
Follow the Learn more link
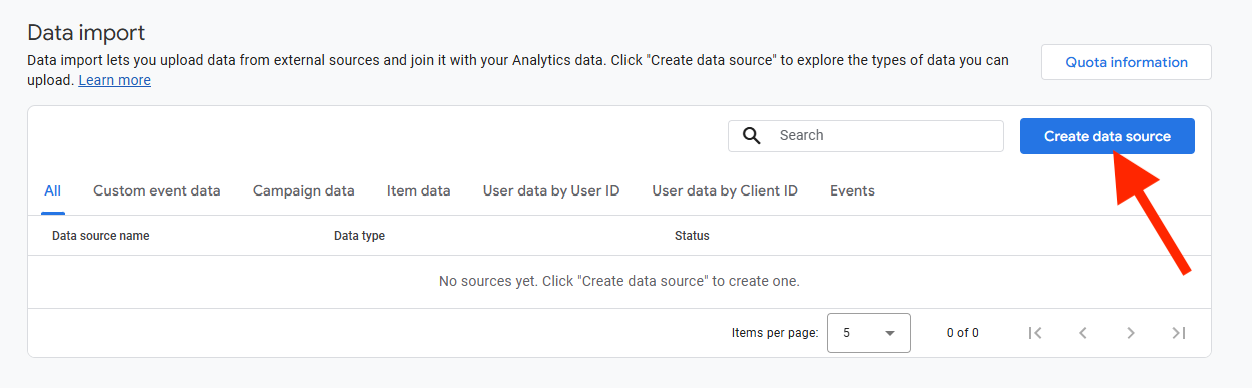(115, 80)
